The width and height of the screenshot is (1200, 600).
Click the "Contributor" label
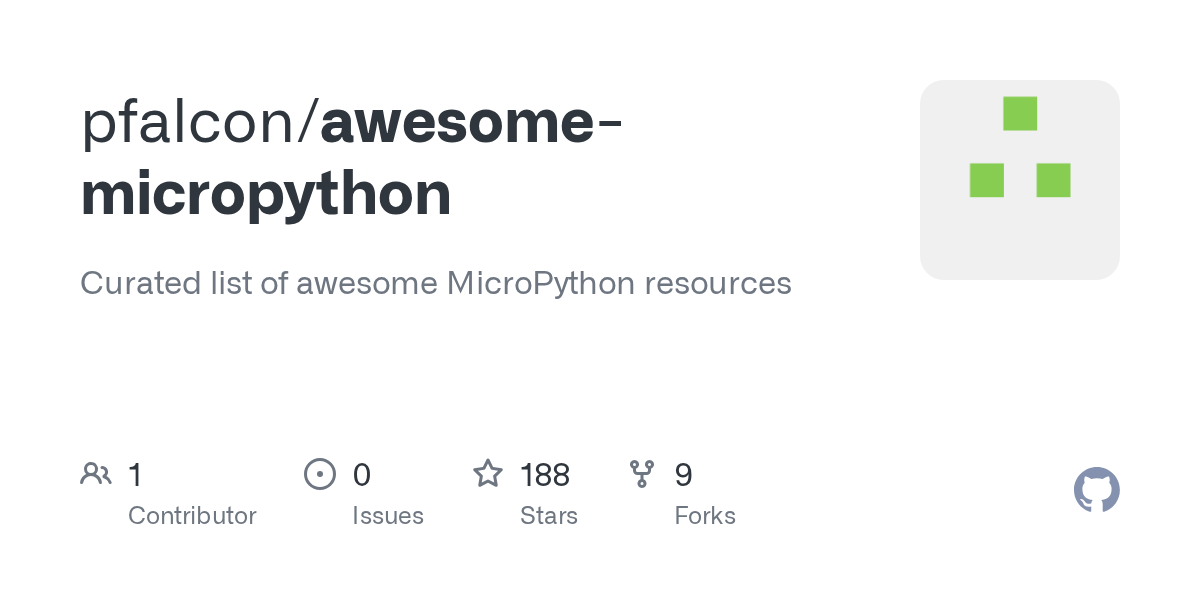[x=192, y=516]
